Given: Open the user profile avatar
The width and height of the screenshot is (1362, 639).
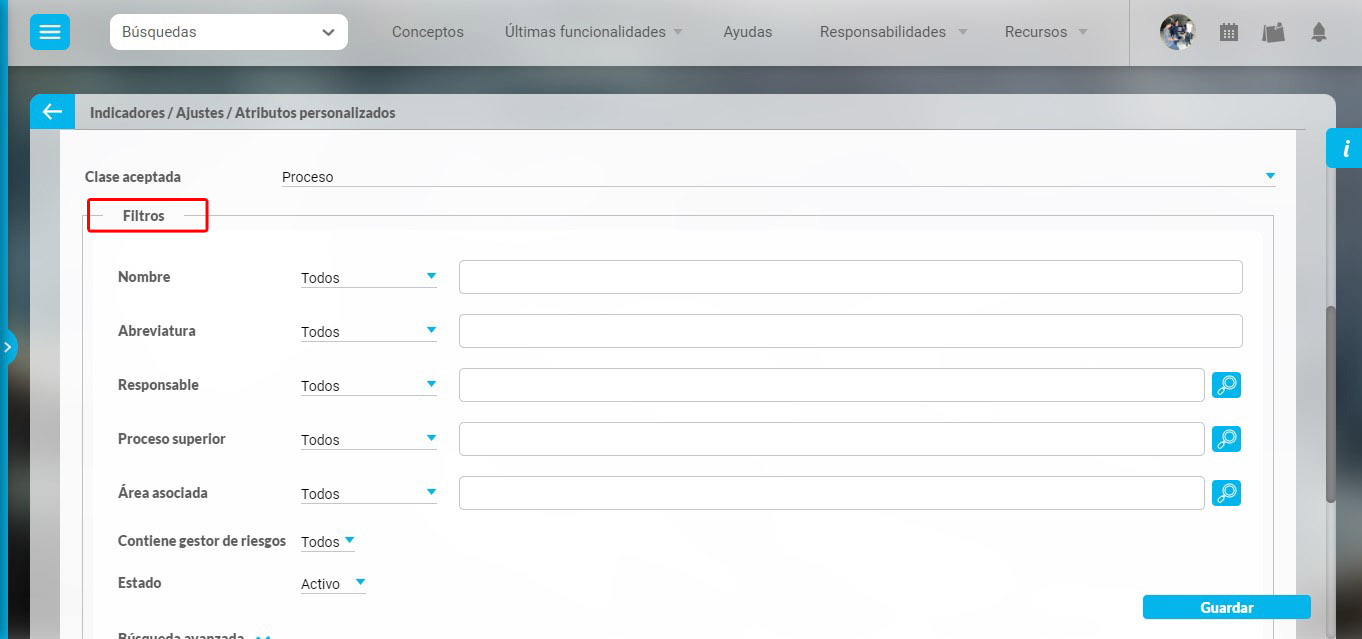Looking at the screenshot, I should pos(1177,32).
